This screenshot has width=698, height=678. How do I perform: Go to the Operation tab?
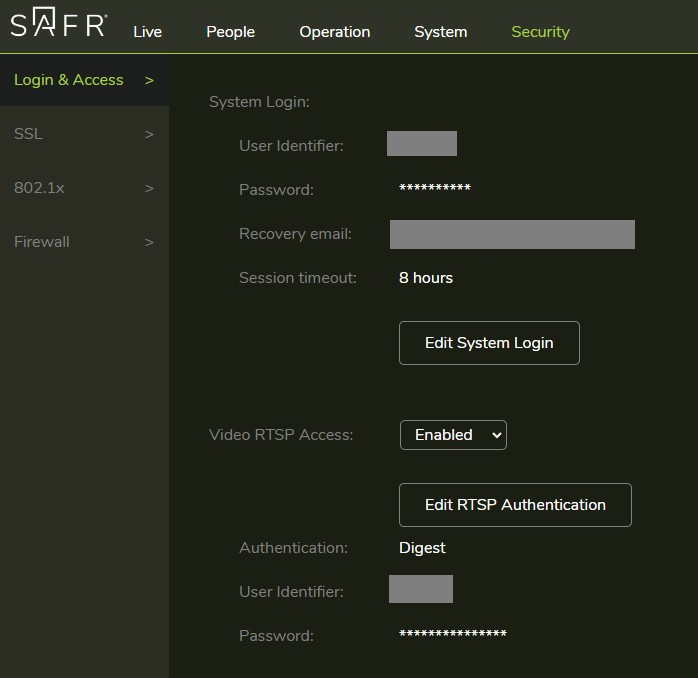[334, 32]
